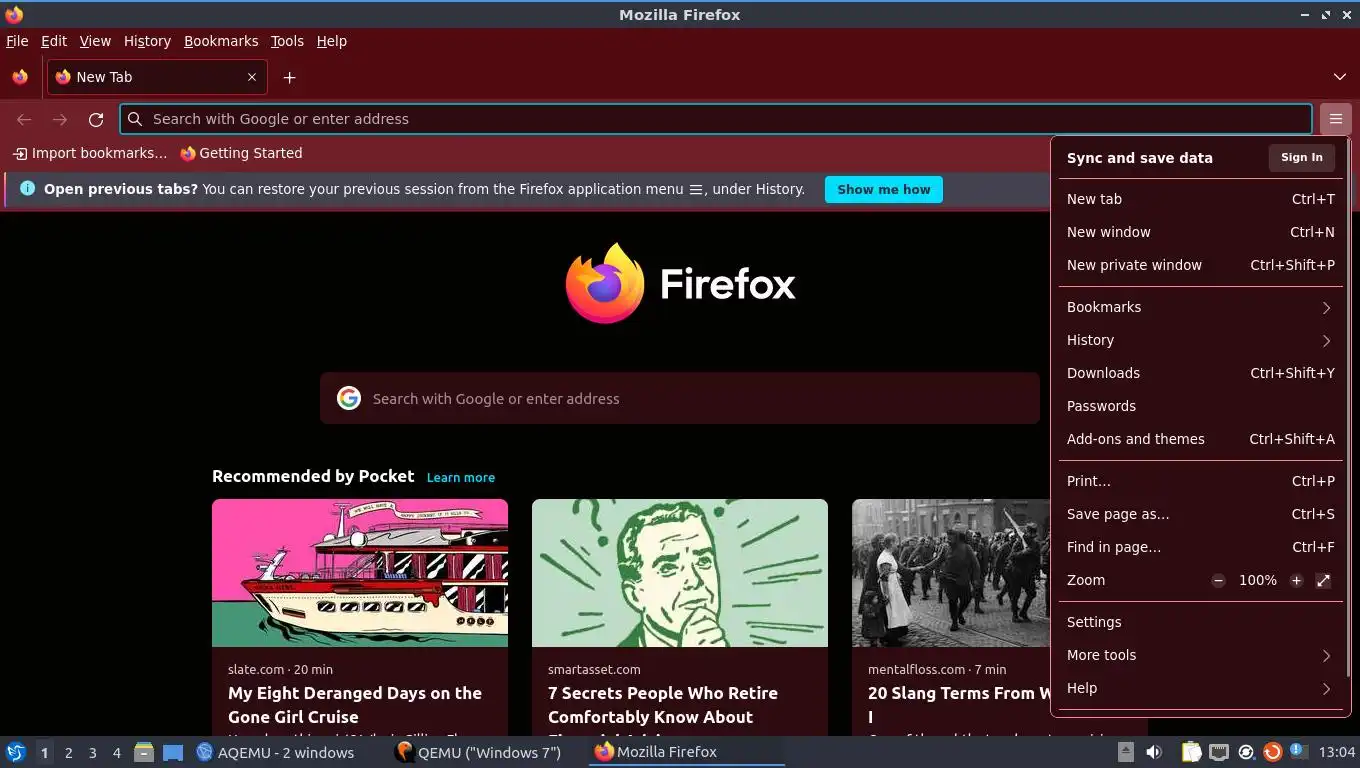Click the Learn more link beside Pocket
Screen dimensions: 1360x768
[461, 478]
